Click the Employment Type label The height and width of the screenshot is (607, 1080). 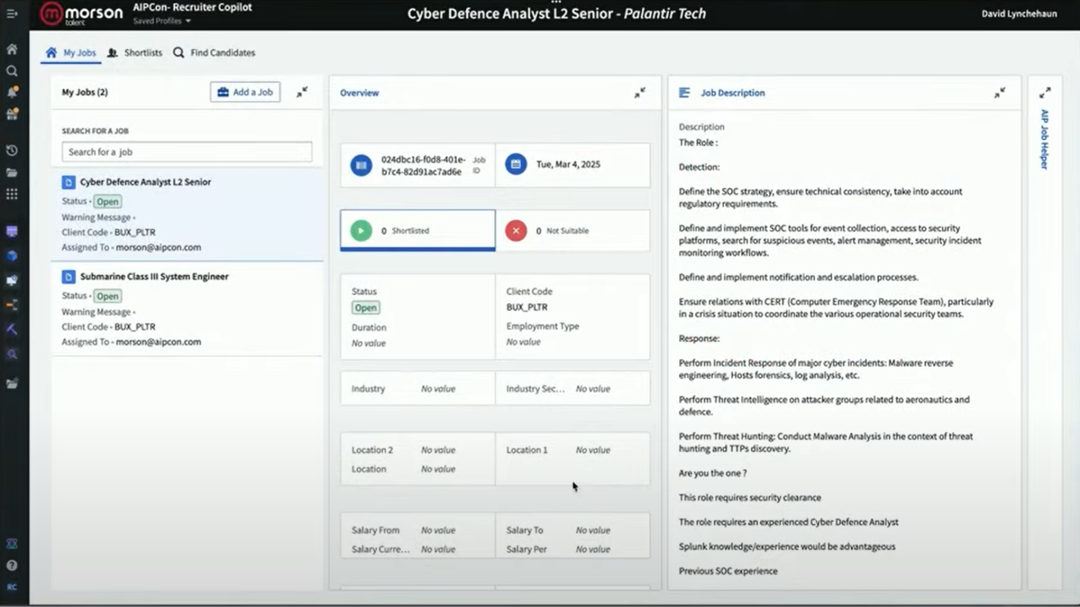[542, 327]
